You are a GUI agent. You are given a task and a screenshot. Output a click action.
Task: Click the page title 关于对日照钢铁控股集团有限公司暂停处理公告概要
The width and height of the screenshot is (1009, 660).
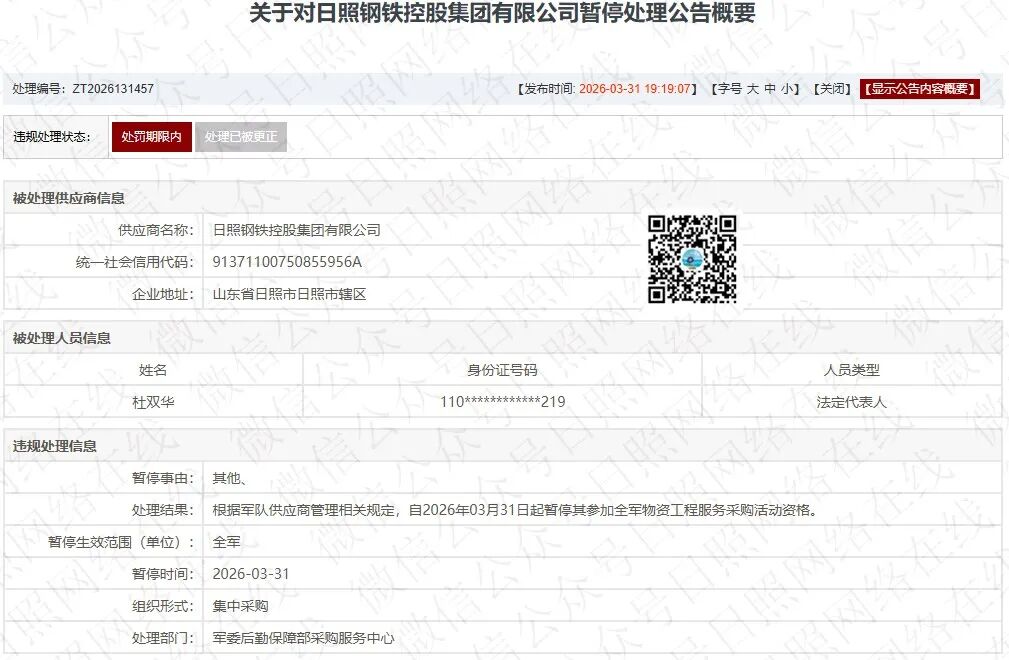click(502, 12)
